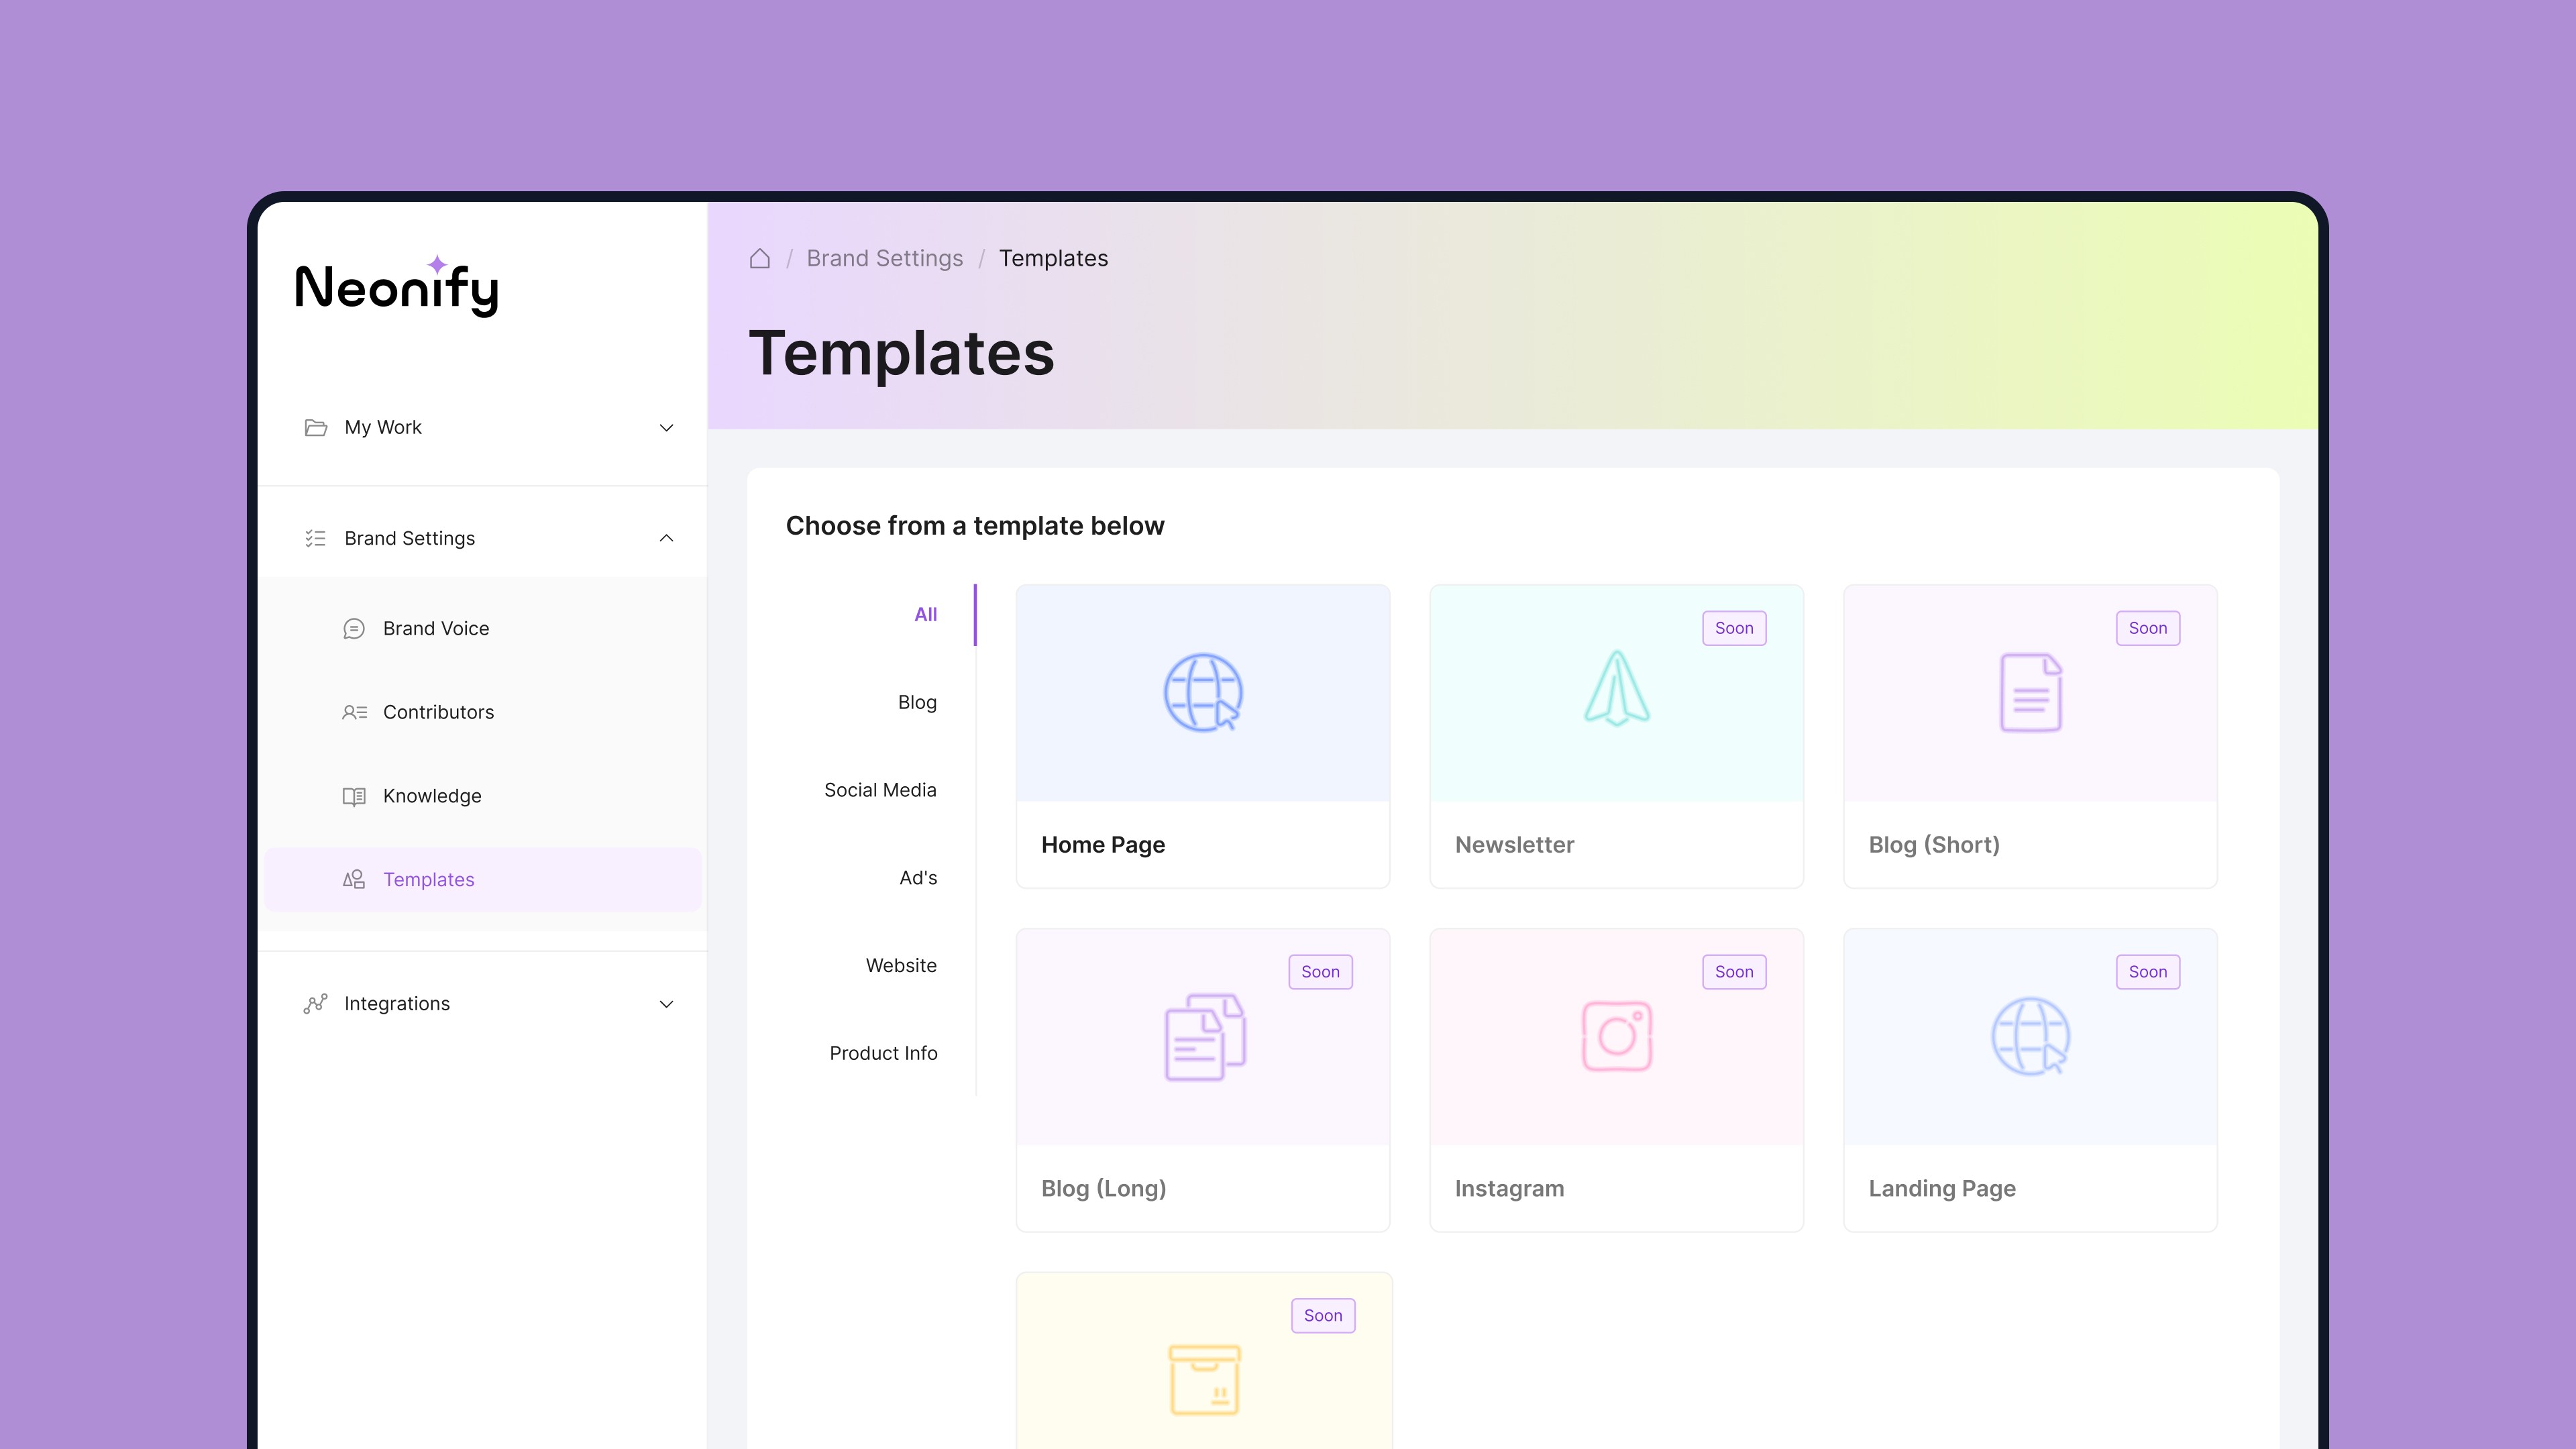Open the Landing Page template card
Viewport: 2576px width, 1449px height.
tap(2029, 1080)
